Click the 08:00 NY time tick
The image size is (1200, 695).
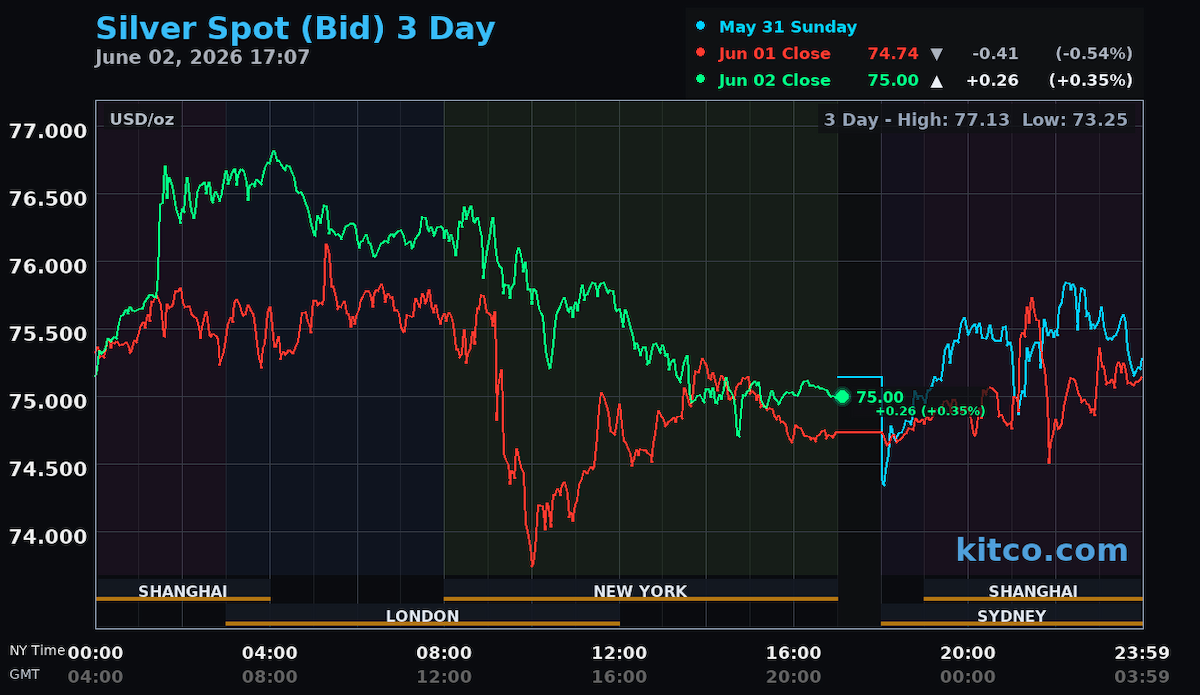coord(444,653)
